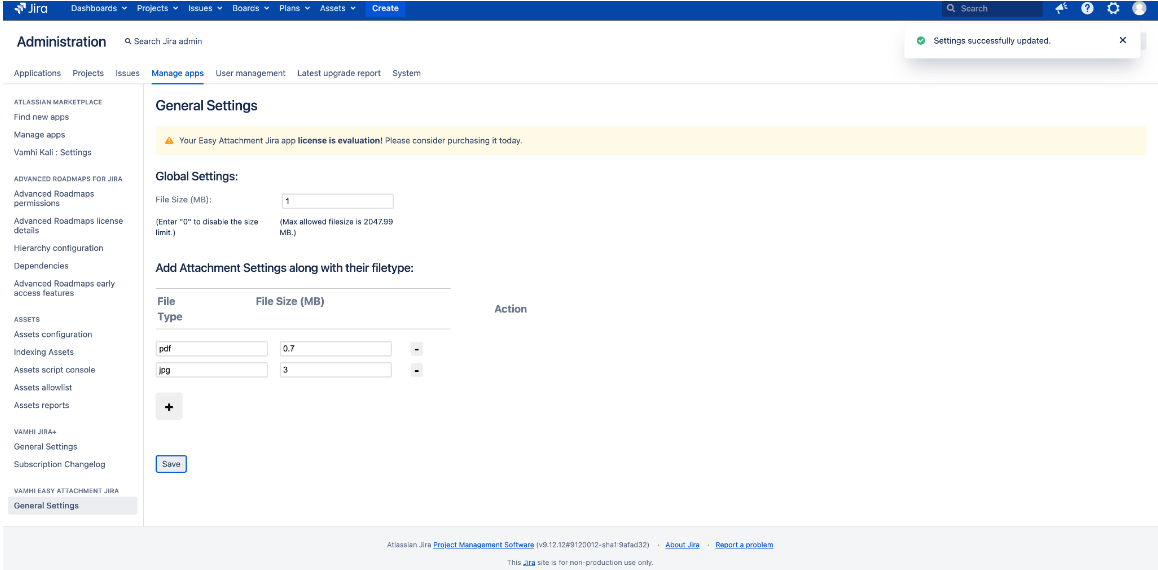Open the settings gear icon
The height and width of the screenshot is (570, 1158).
(1113, 9)
